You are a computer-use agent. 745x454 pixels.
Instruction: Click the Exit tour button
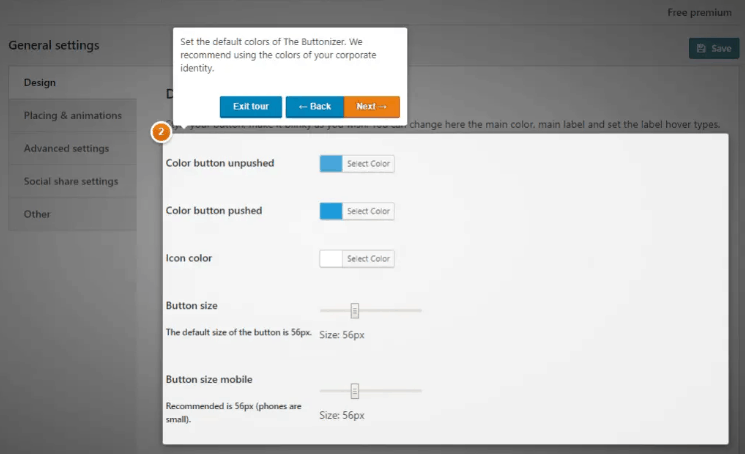[250, 106]
